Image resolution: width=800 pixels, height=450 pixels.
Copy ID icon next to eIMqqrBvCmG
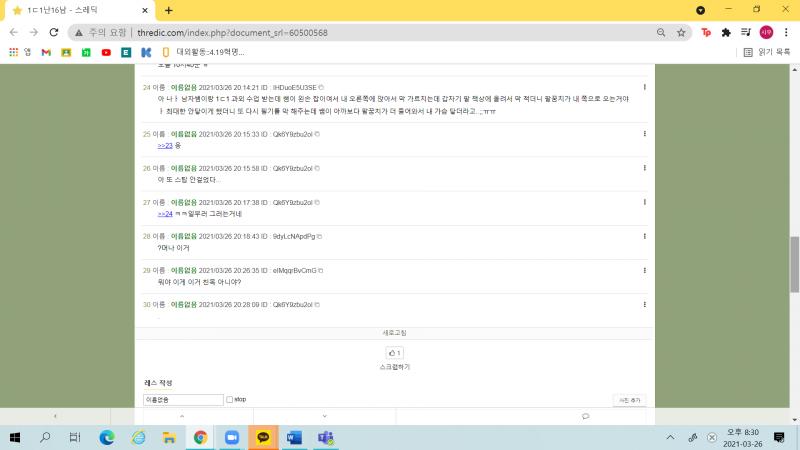(320, 271)
